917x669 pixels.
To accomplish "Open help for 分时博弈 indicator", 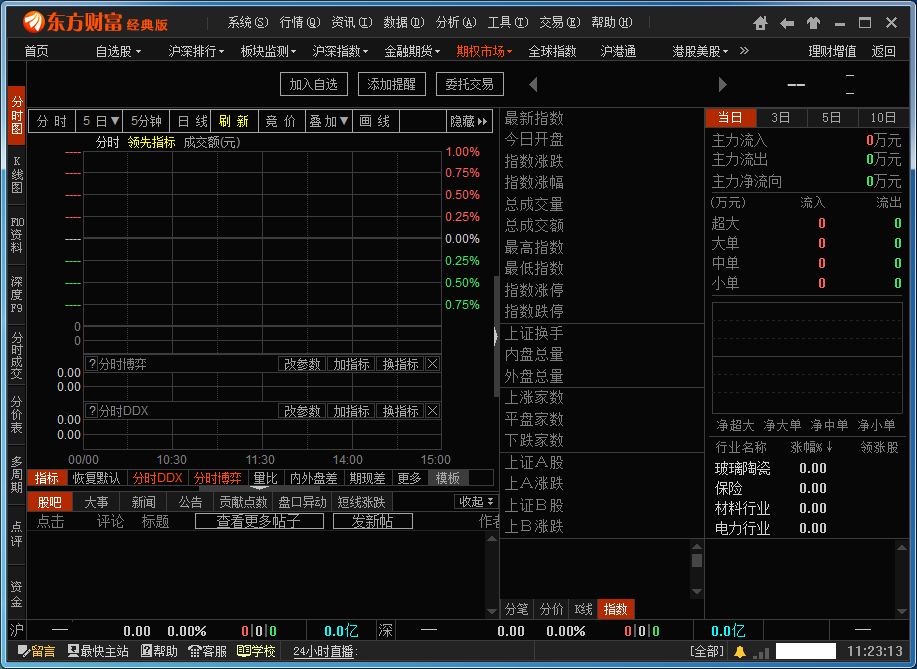I will 91,364.
